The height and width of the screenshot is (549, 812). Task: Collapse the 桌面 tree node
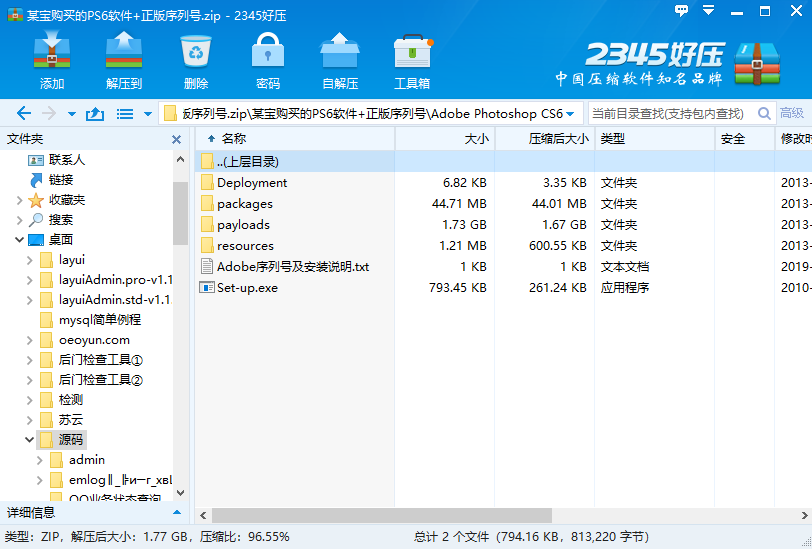19,240
